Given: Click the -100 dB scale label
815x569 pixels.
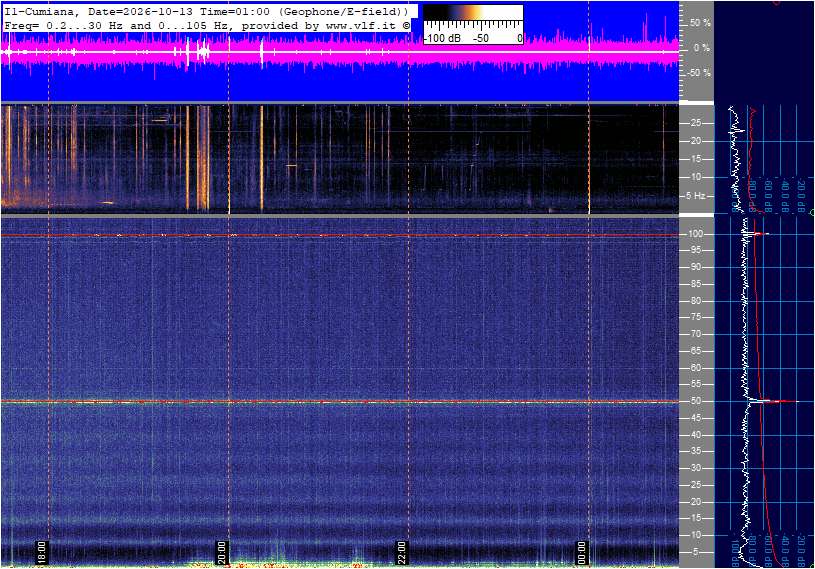Looking at the screenshot, I should pos(442,38).
